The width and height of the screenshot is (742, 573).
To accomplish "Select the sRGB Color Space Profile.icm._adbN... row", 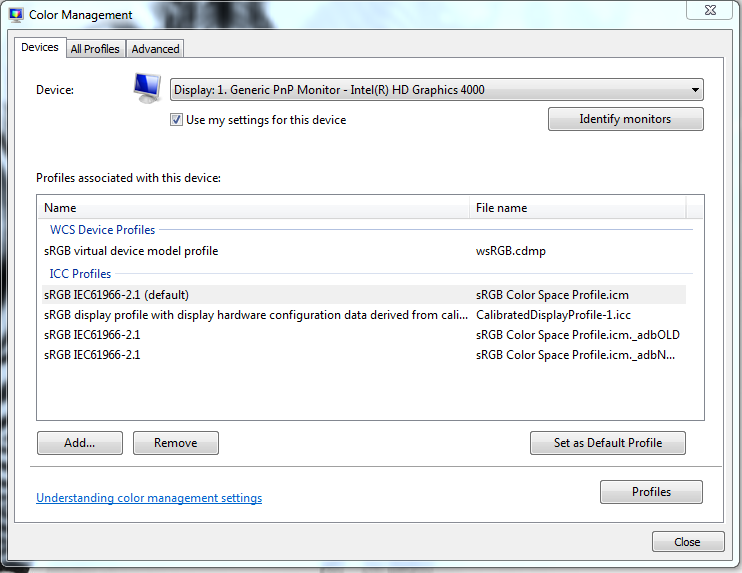I will pos(363,355).
